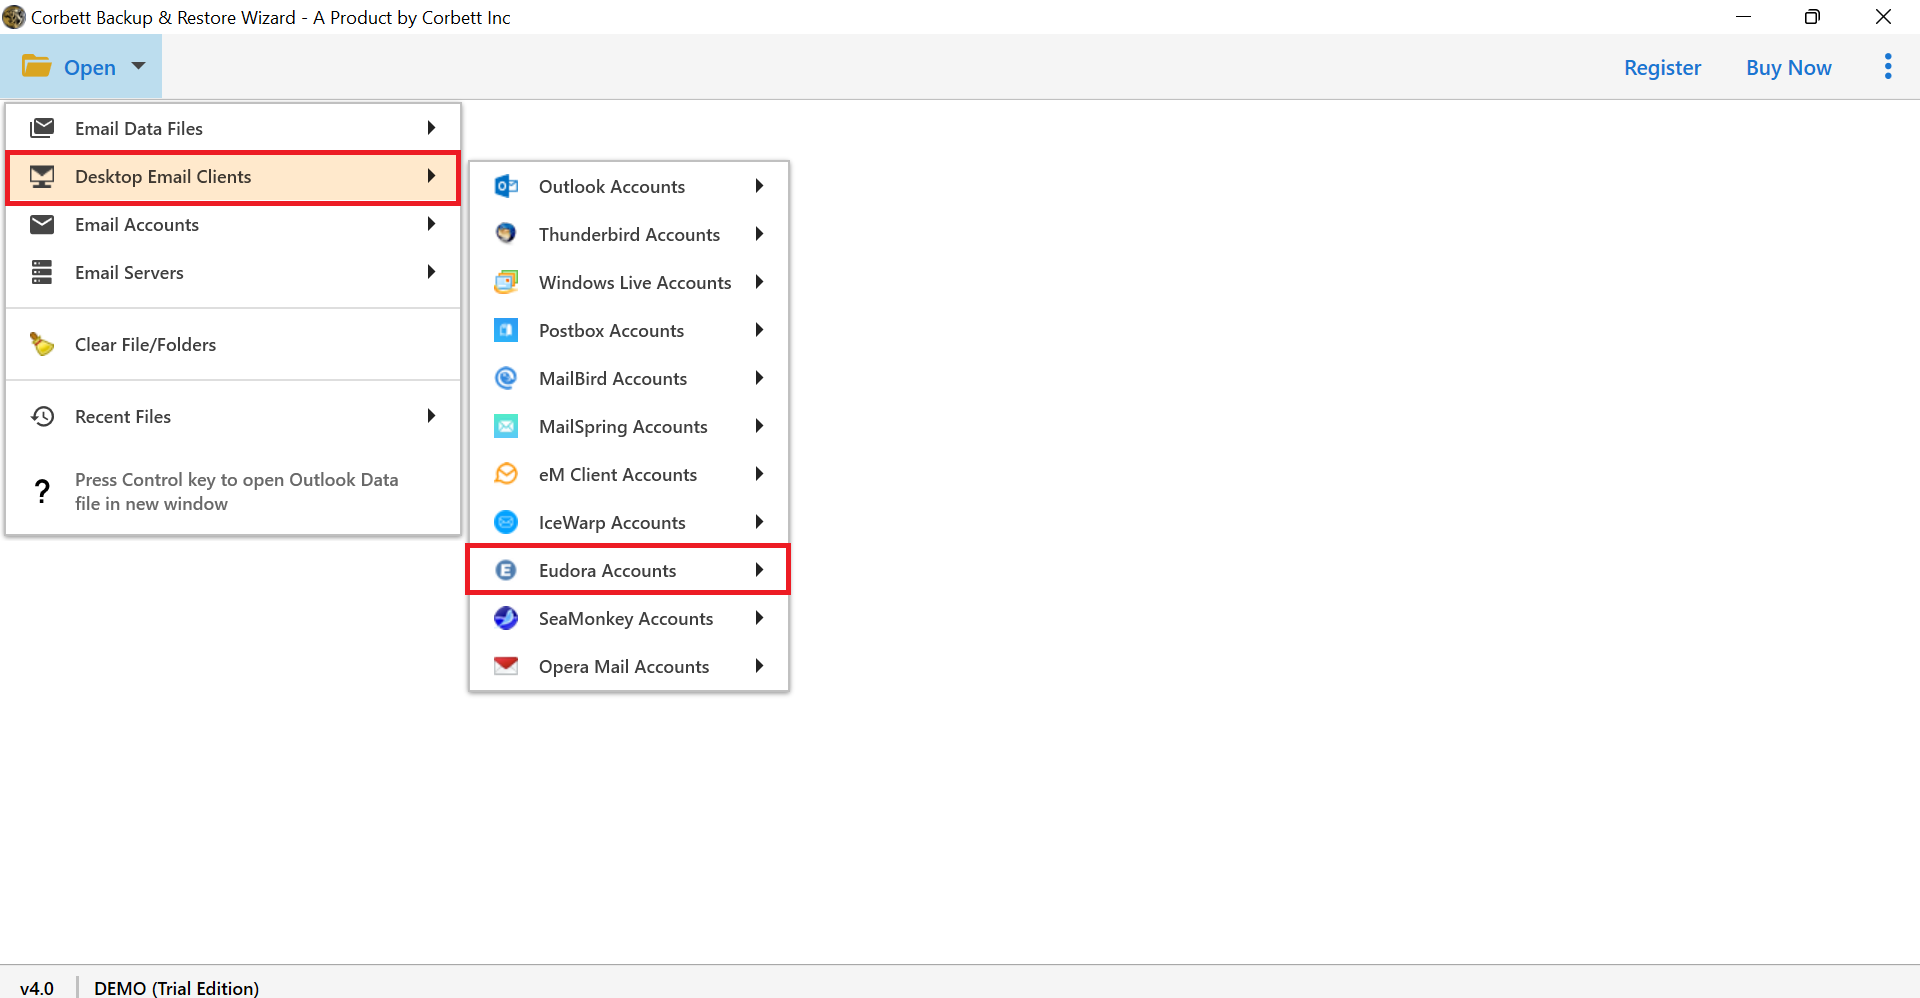Select Recent Files menu entry
Image resolution: width=1920 pixels, height=998 pixels.
233,416
